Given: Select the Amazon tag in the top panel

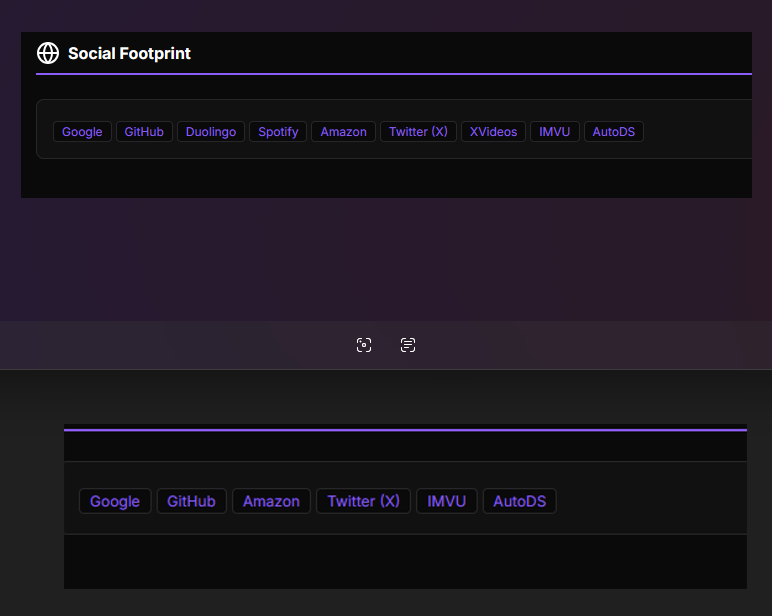Looking at the screenshot, I should [x=344, y=131].
